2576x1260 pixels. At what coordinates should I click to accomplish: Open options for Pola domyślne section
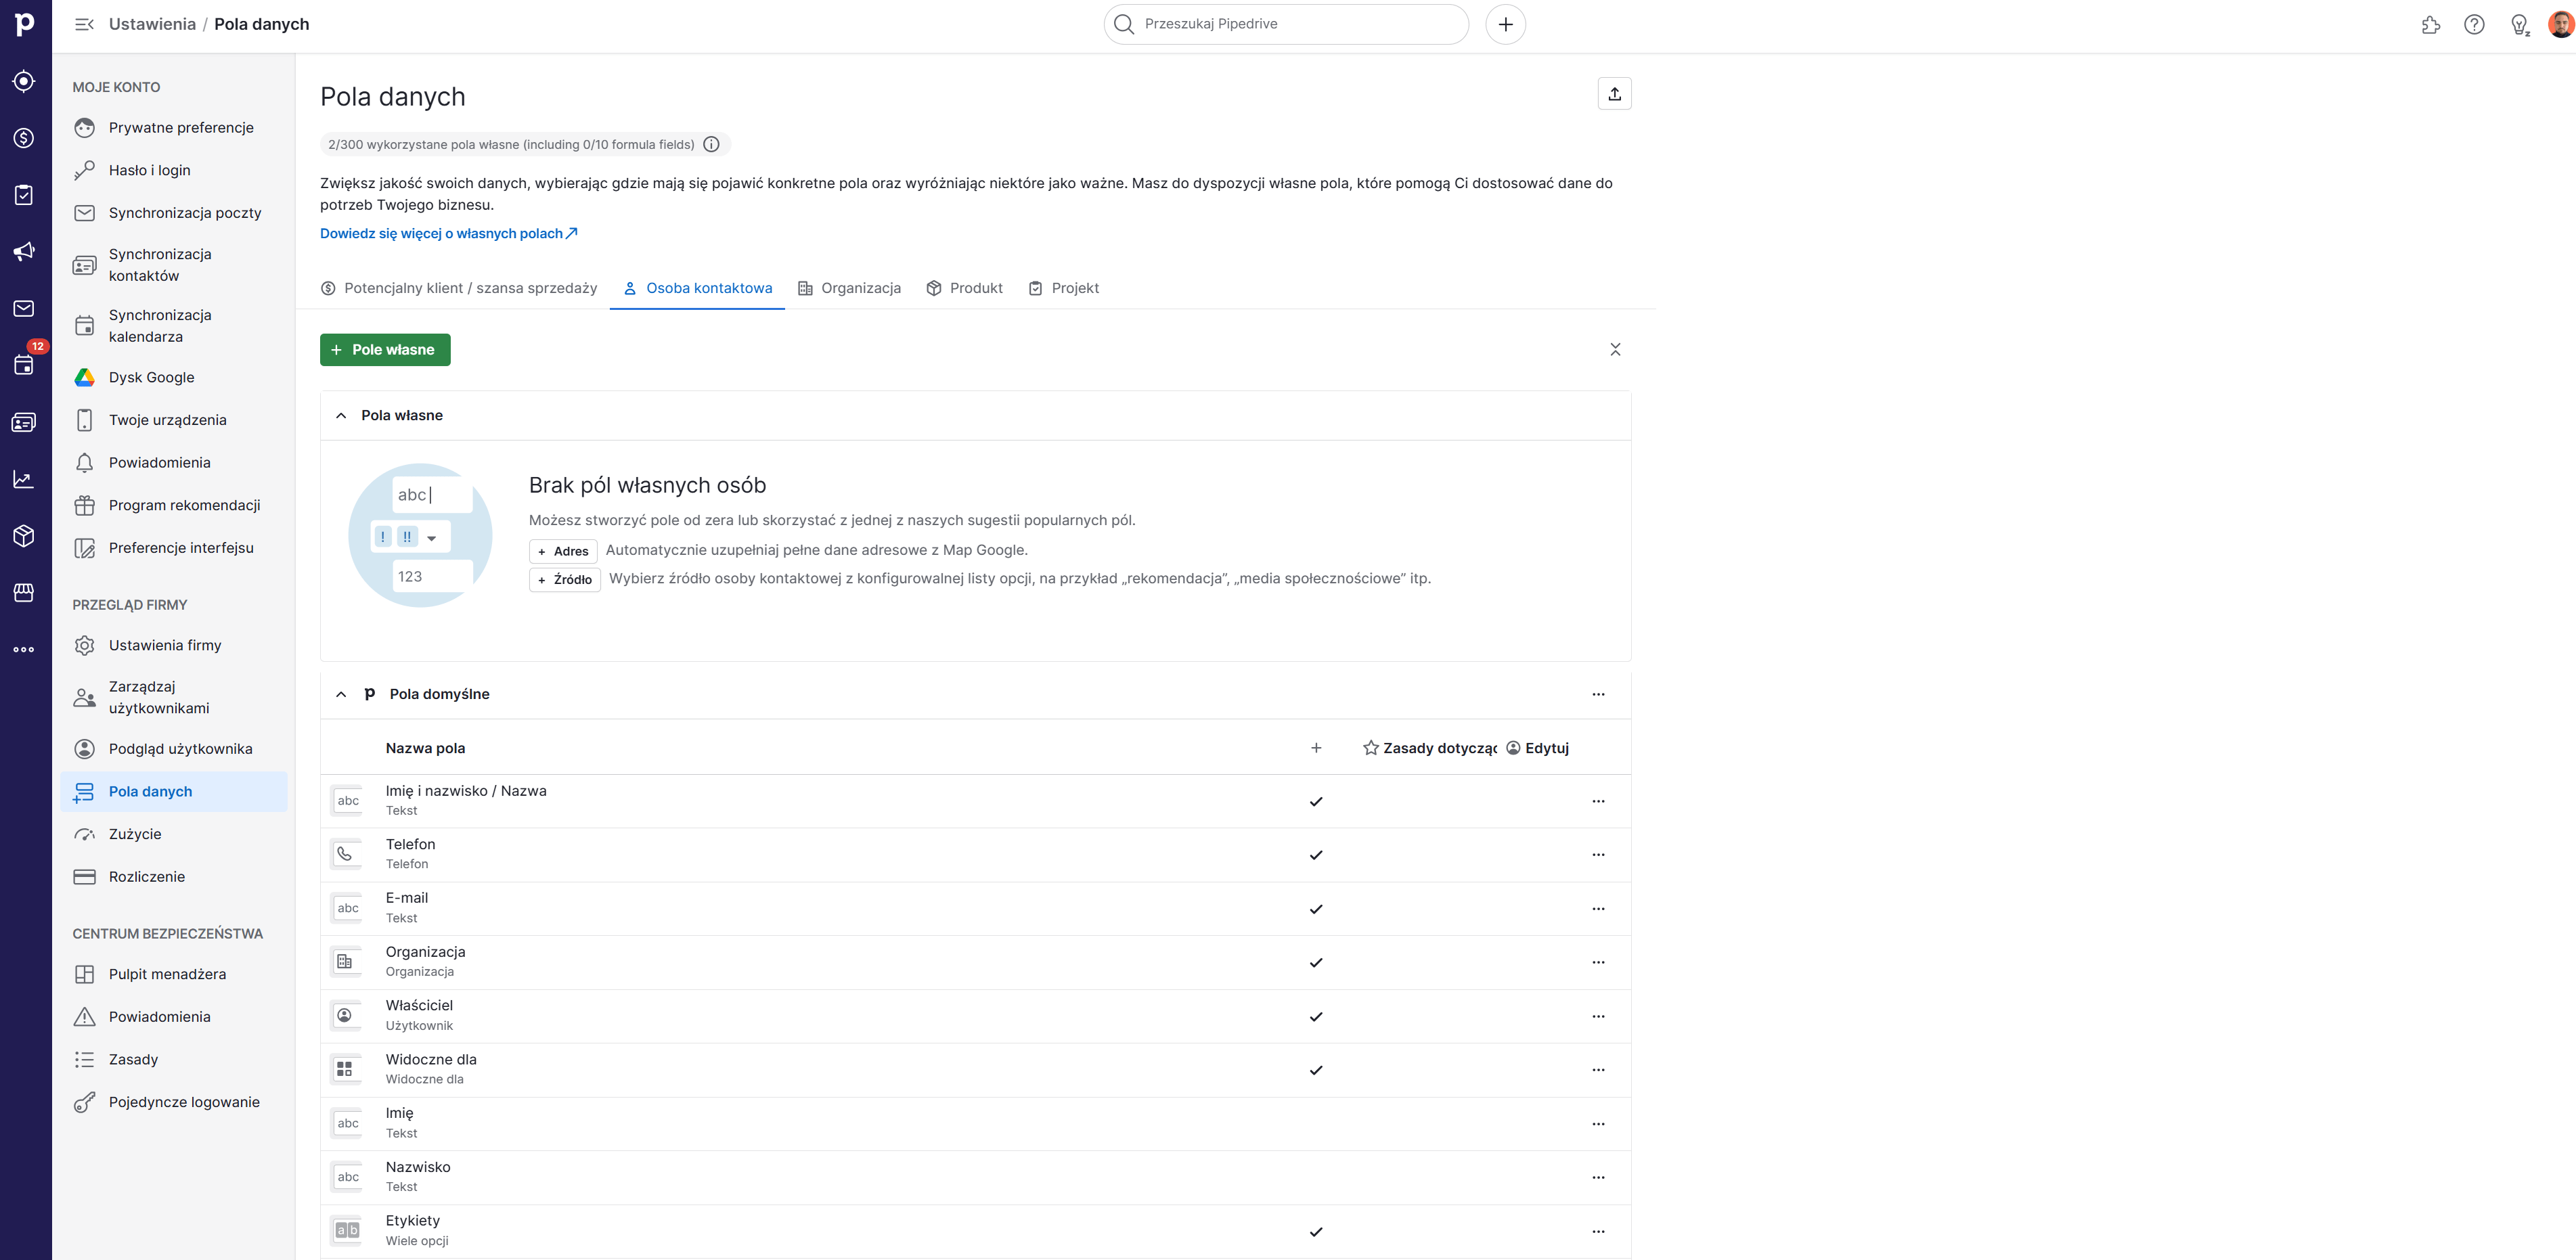point(1598,694)
